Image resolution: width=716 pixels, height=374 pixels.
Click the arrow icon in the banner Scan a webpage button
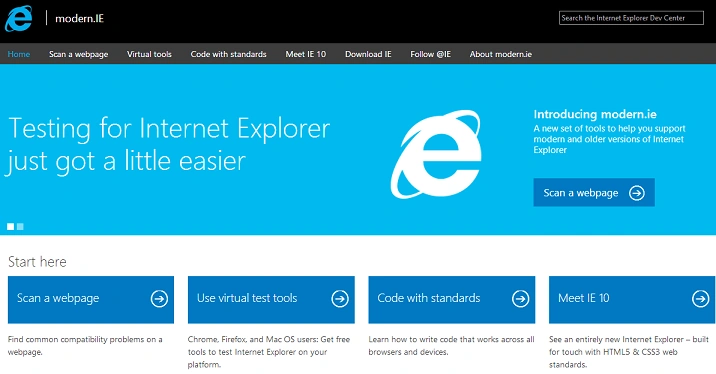637,193
